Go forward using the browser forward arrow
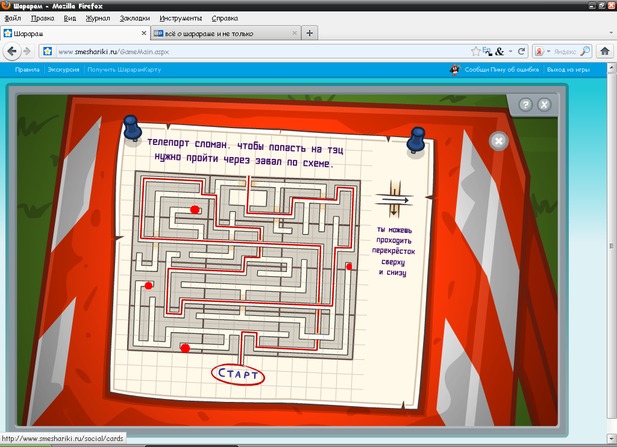 (x=27, y=51)
